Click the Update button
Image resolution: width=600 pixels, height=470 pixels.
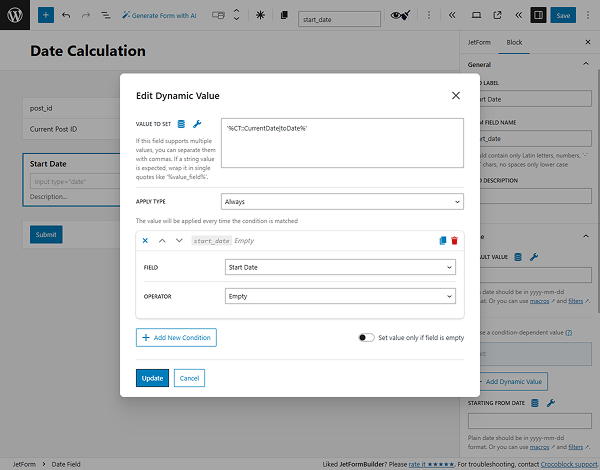point(152,378)
